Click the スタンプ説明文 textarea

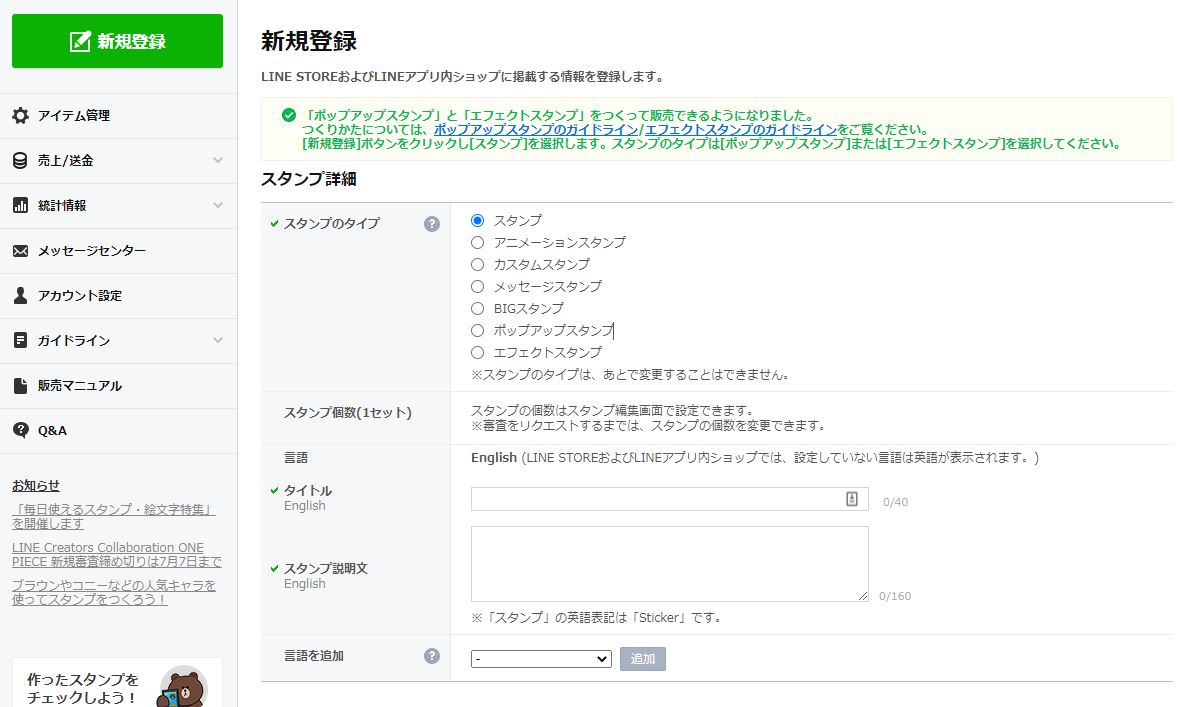(669, 564)
